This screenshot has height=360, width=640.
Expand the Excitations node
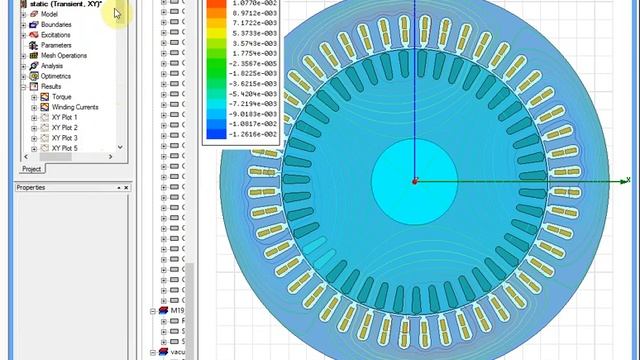(24, 35)
